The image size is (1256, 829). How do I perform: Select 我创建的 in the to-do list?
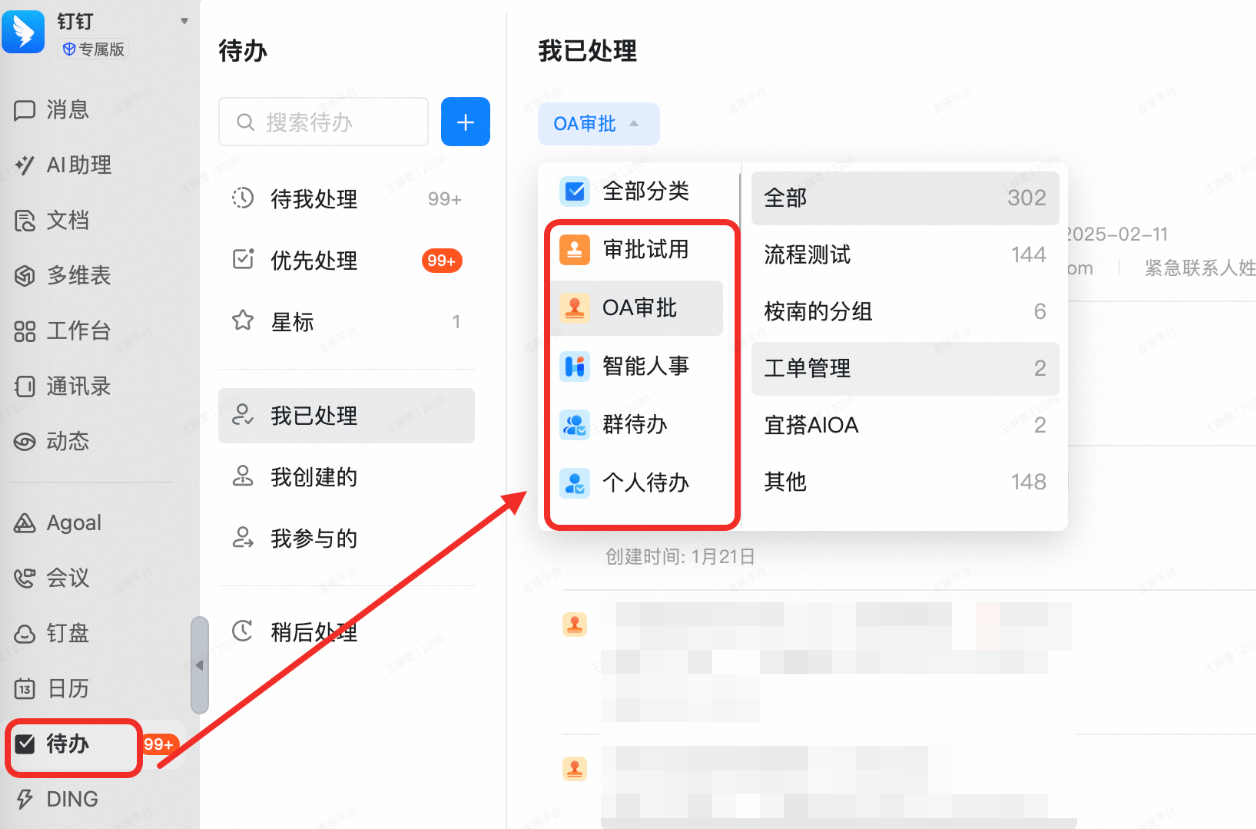point(346,477)
